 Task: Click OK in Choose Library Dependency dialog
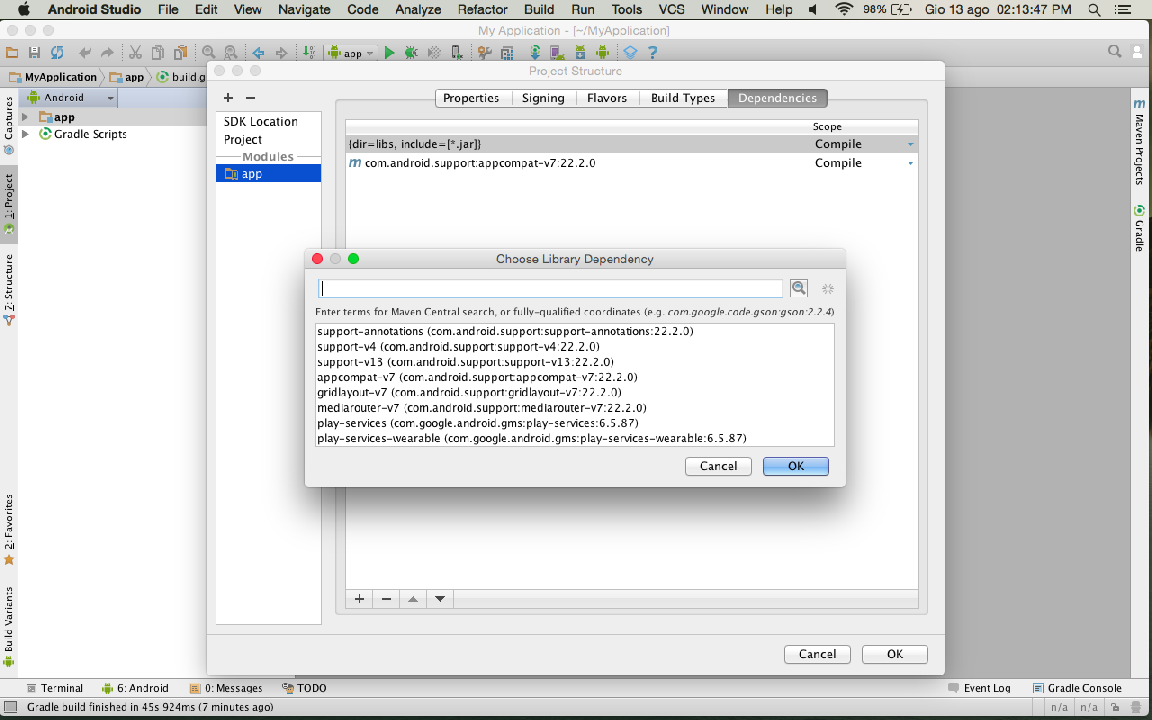[796, 466]
